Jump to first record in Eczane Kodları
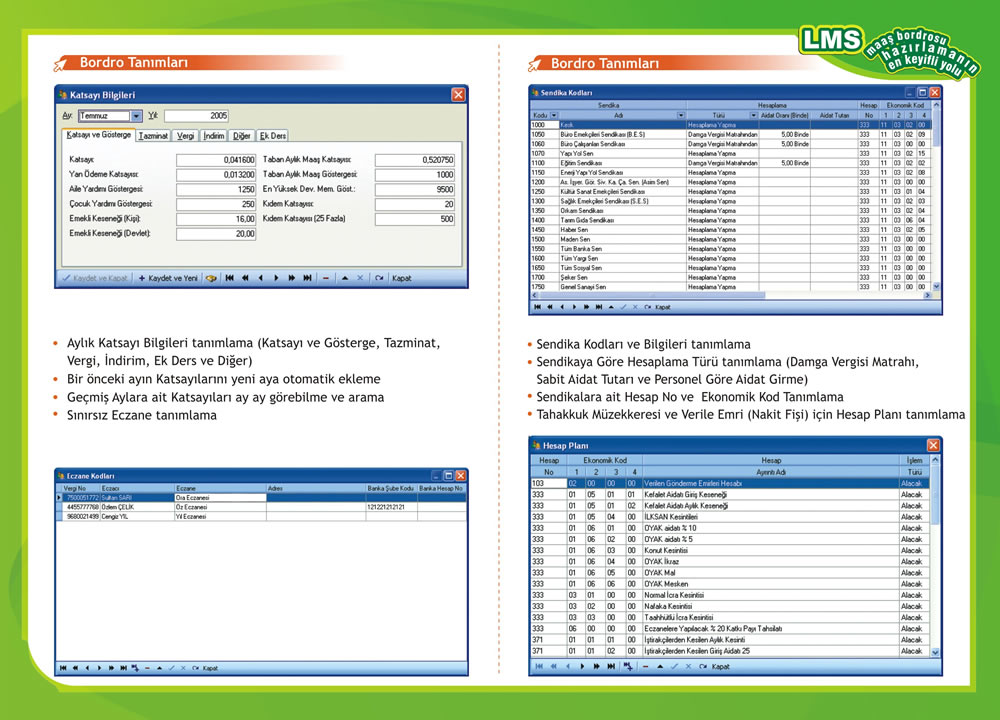 point(63,668)
